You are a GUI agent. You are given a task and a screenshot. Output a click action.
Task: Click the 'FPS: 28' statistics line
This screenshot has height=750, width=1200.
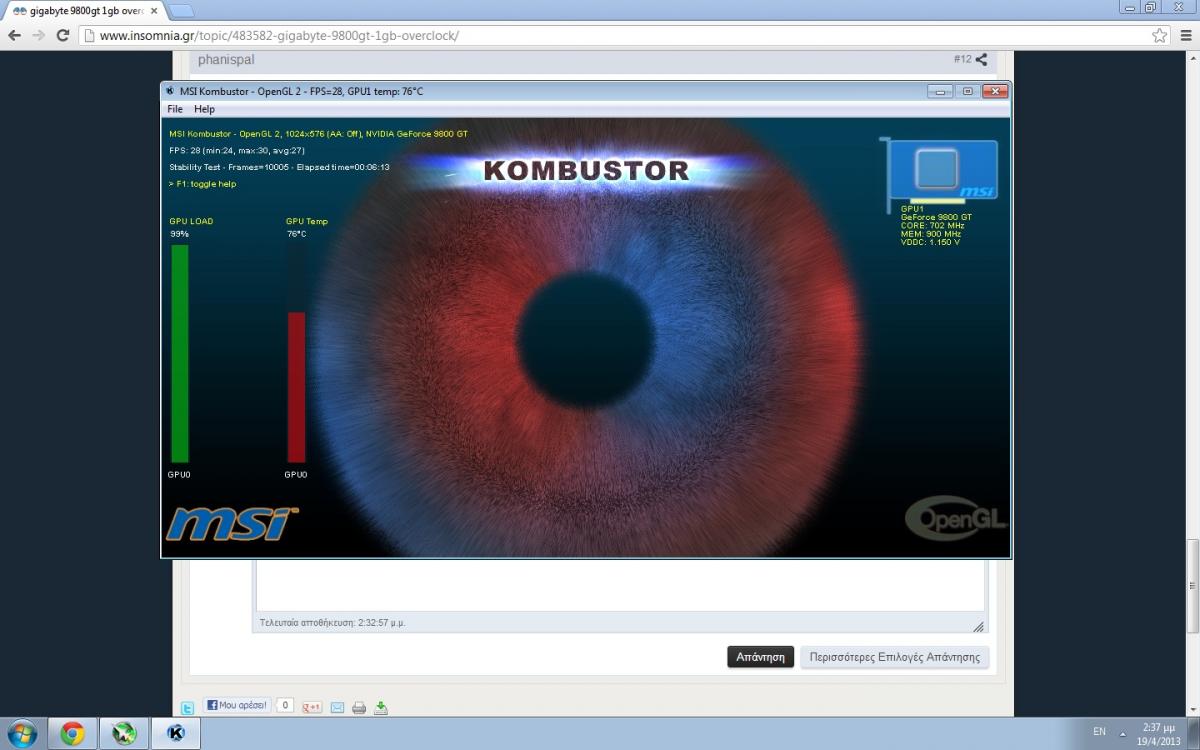(x=237, y=150)
